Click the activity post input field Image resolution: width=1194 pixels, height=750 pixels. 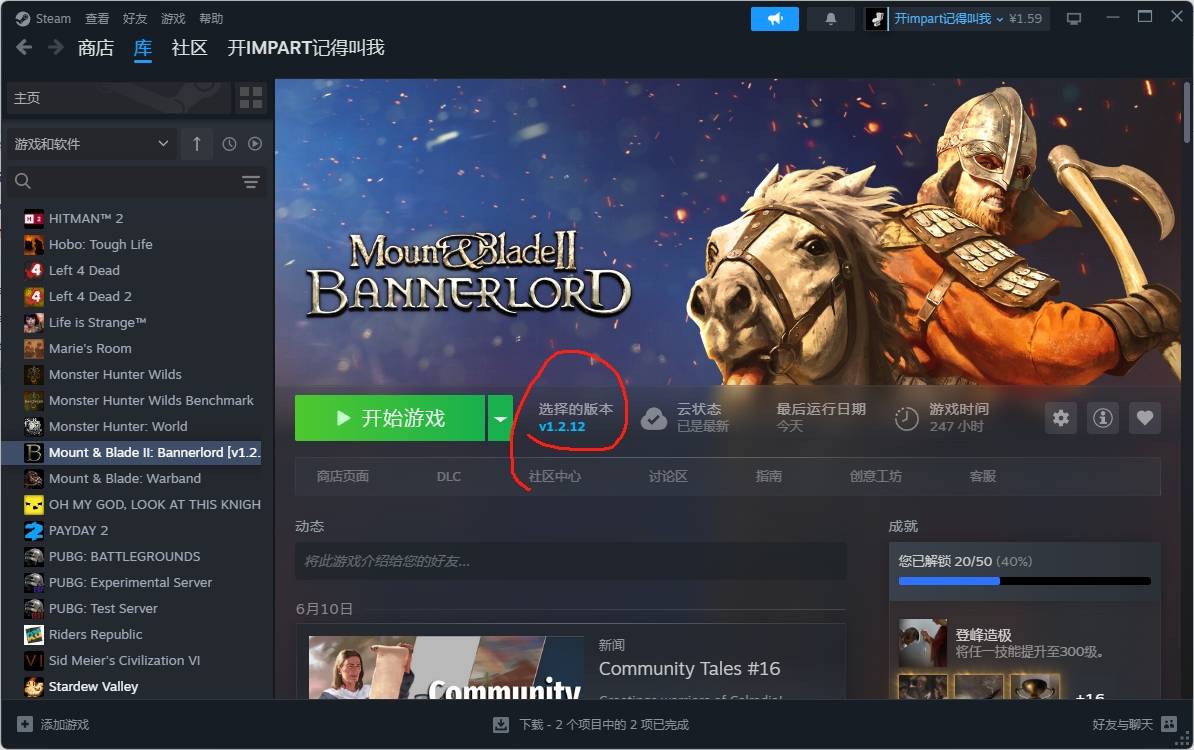click(x=570, y=561)
